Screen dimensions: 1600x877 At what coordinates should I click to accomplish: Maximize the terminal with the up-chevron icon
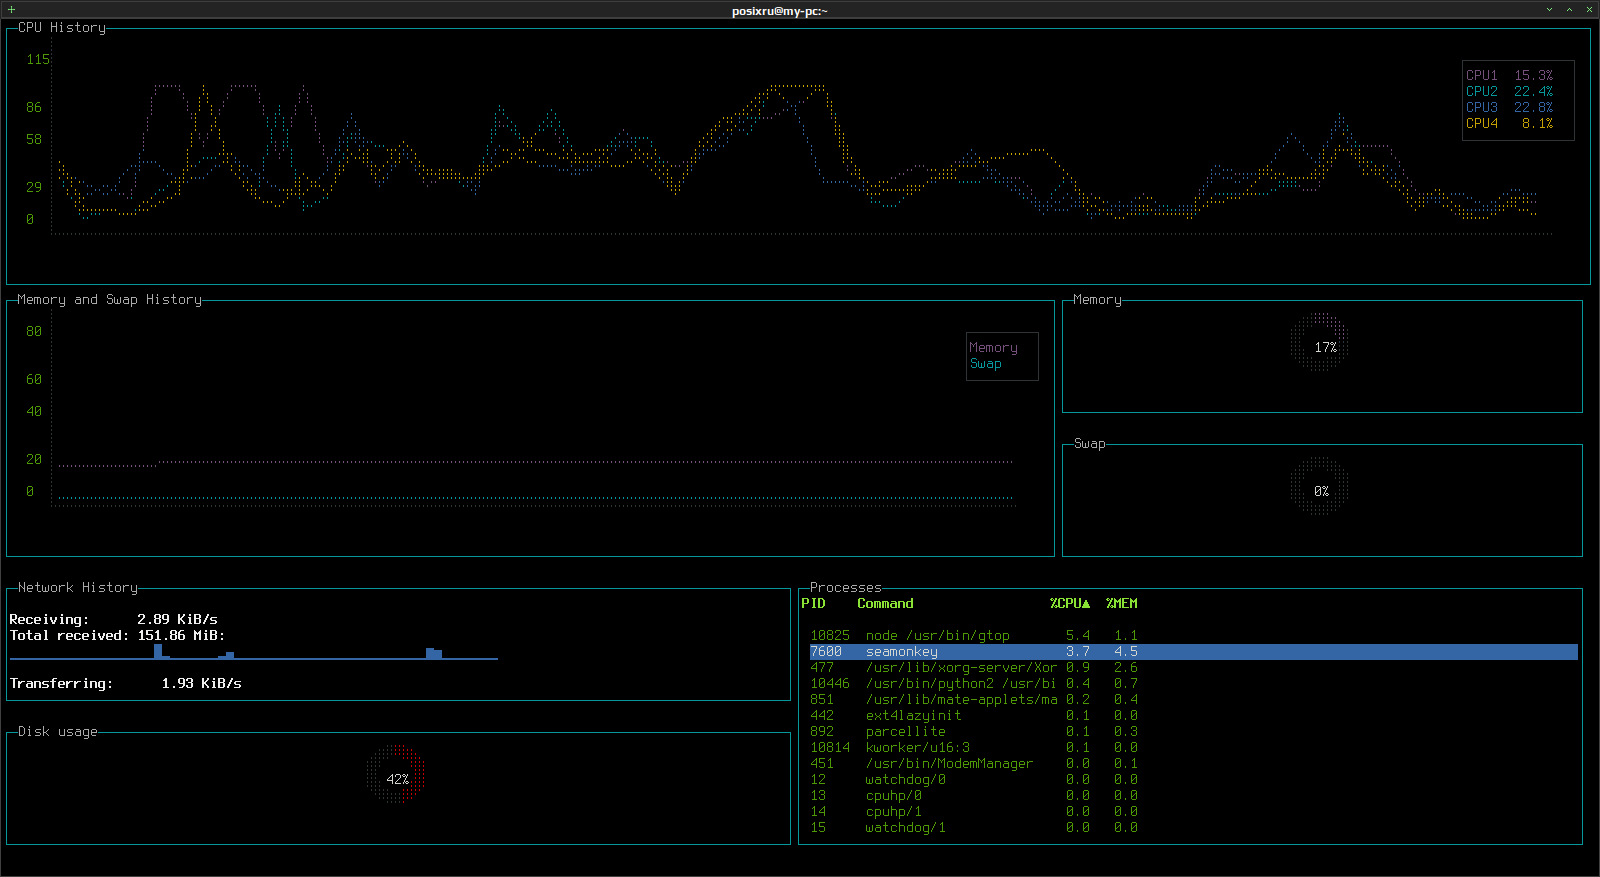(x=1570, y=9)
